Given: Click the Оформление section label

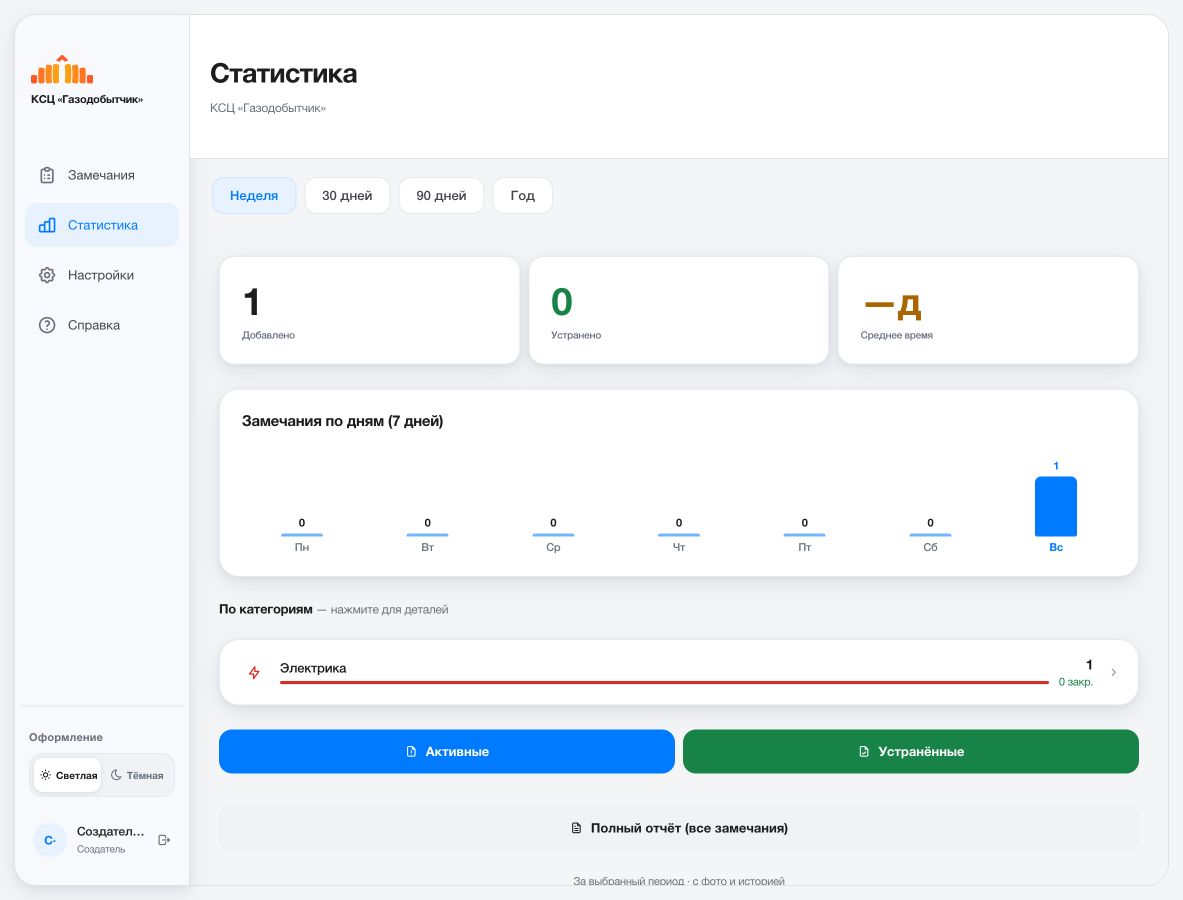Looking at the screenshot, I should (66, 737).
